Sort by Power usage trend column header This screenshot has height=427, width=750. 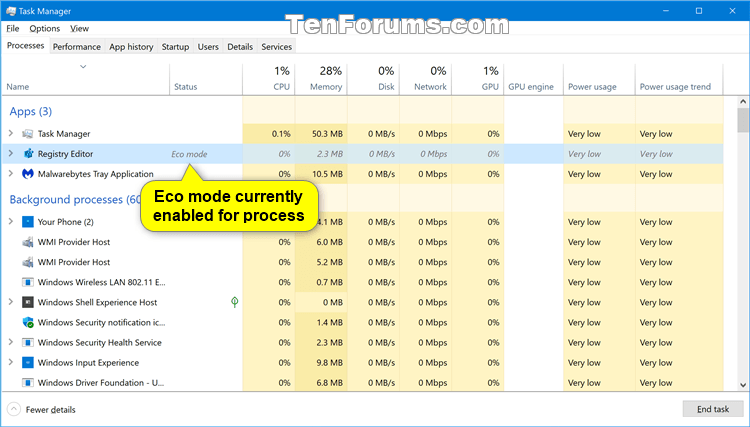click(679, 79)
